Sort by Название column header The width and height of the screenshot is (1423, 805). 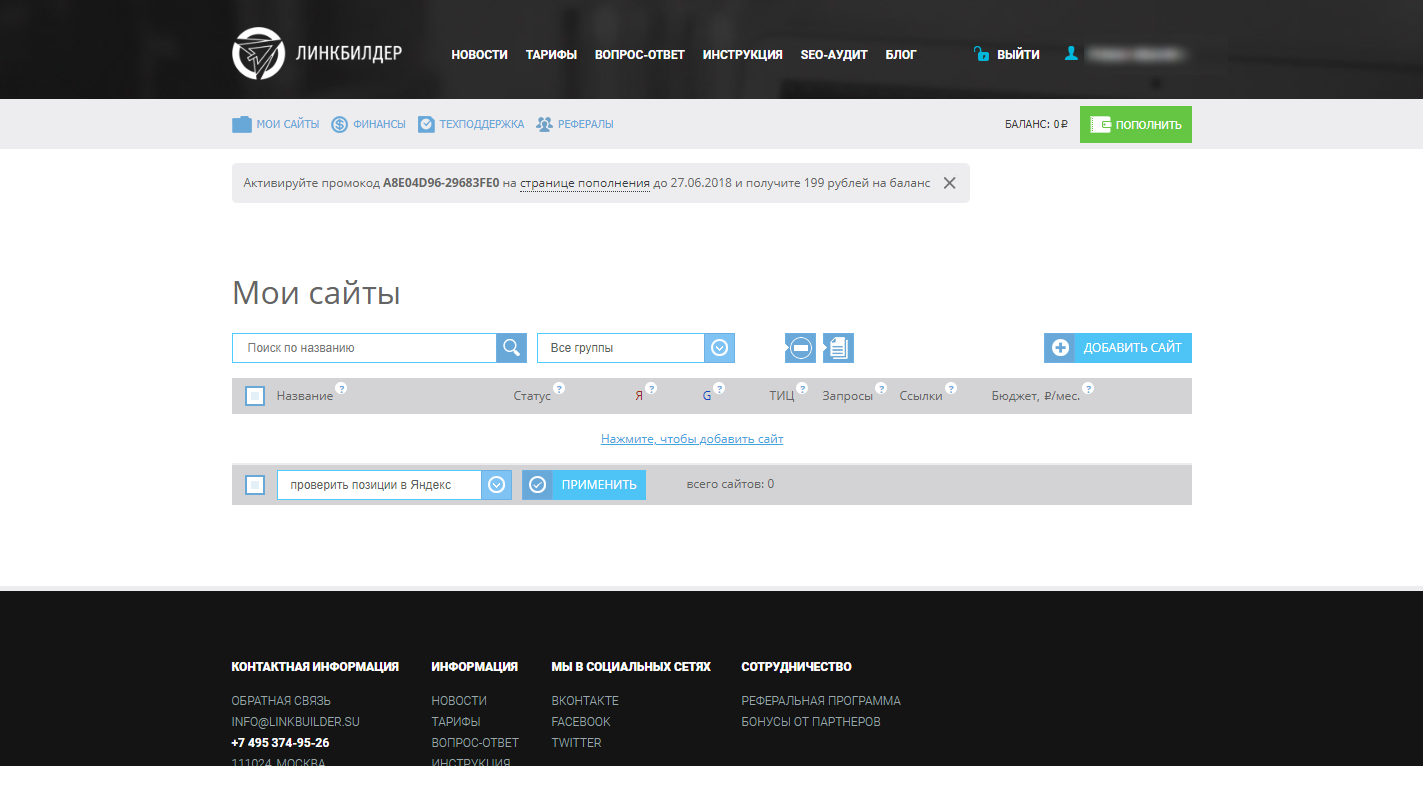(x=305, y=396)
